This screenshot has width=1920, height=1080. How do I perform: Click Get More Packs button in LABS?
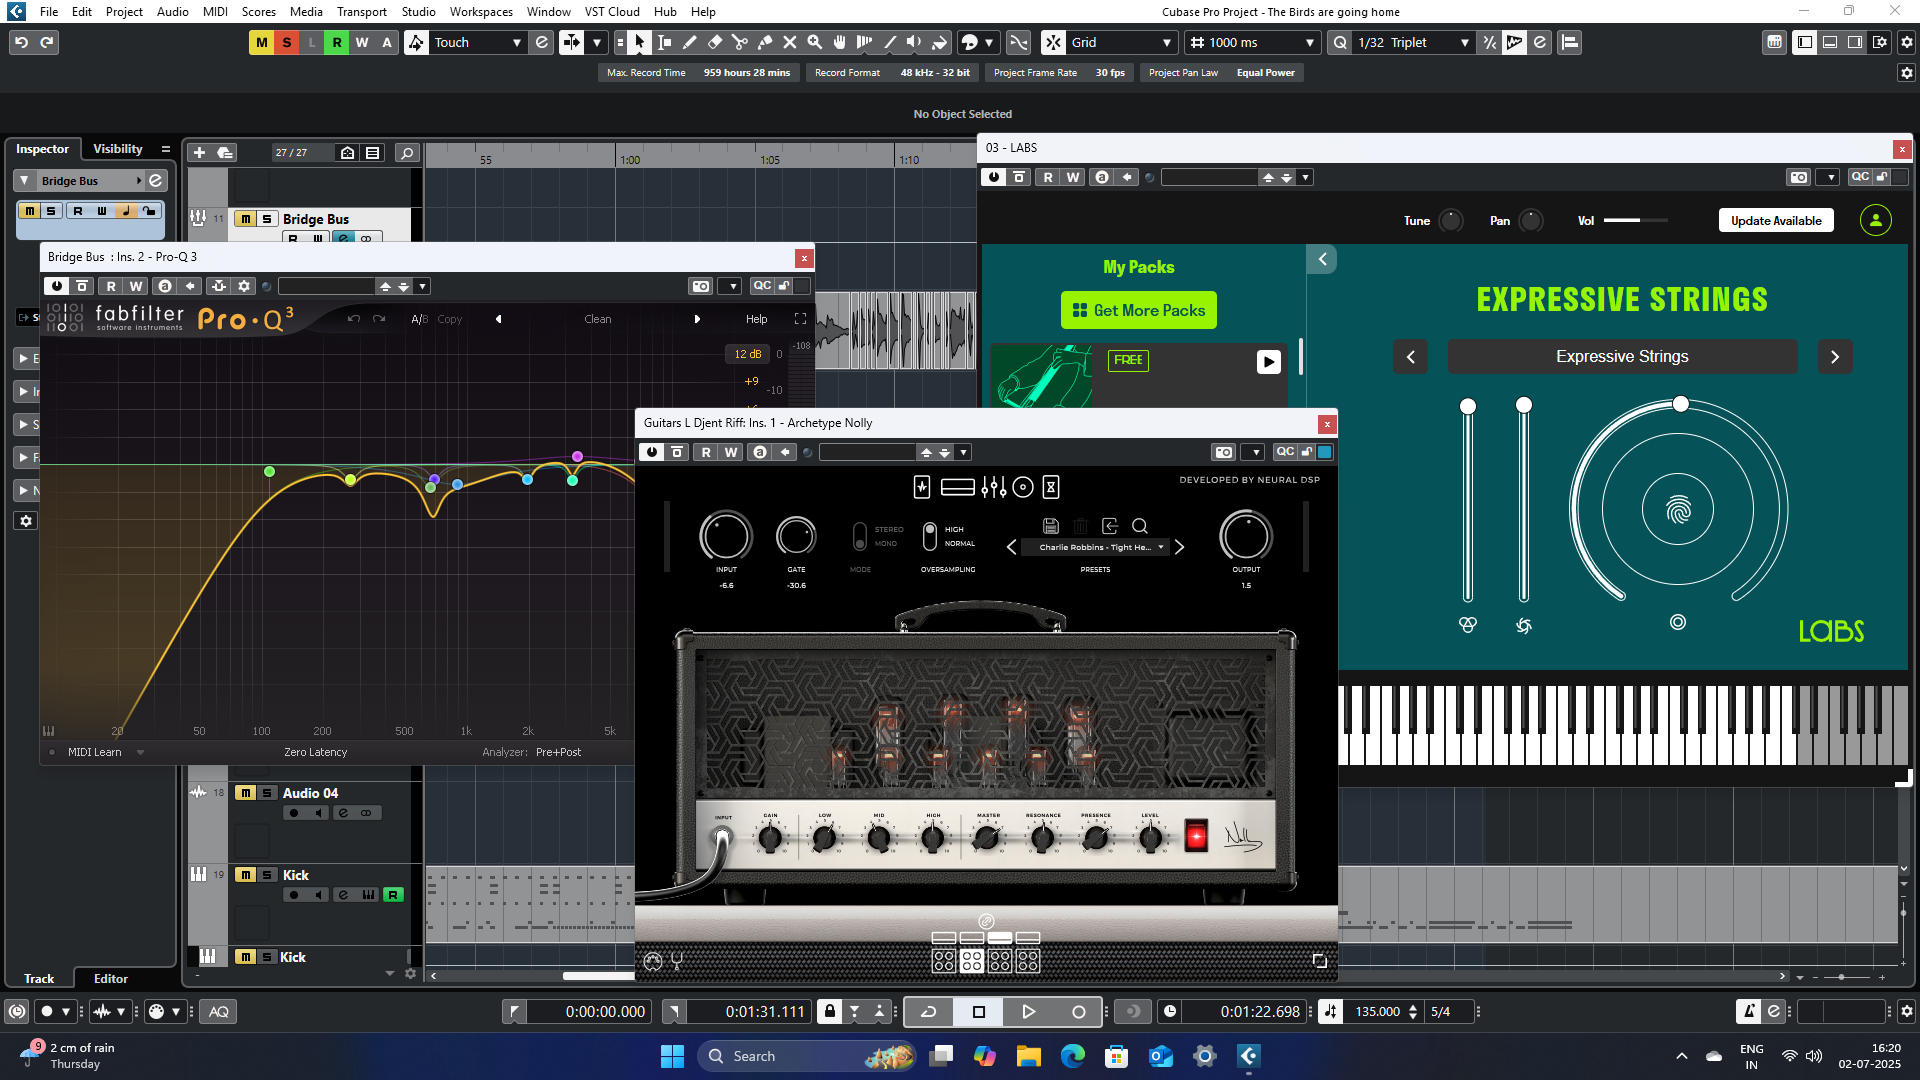coord(1139,310)
